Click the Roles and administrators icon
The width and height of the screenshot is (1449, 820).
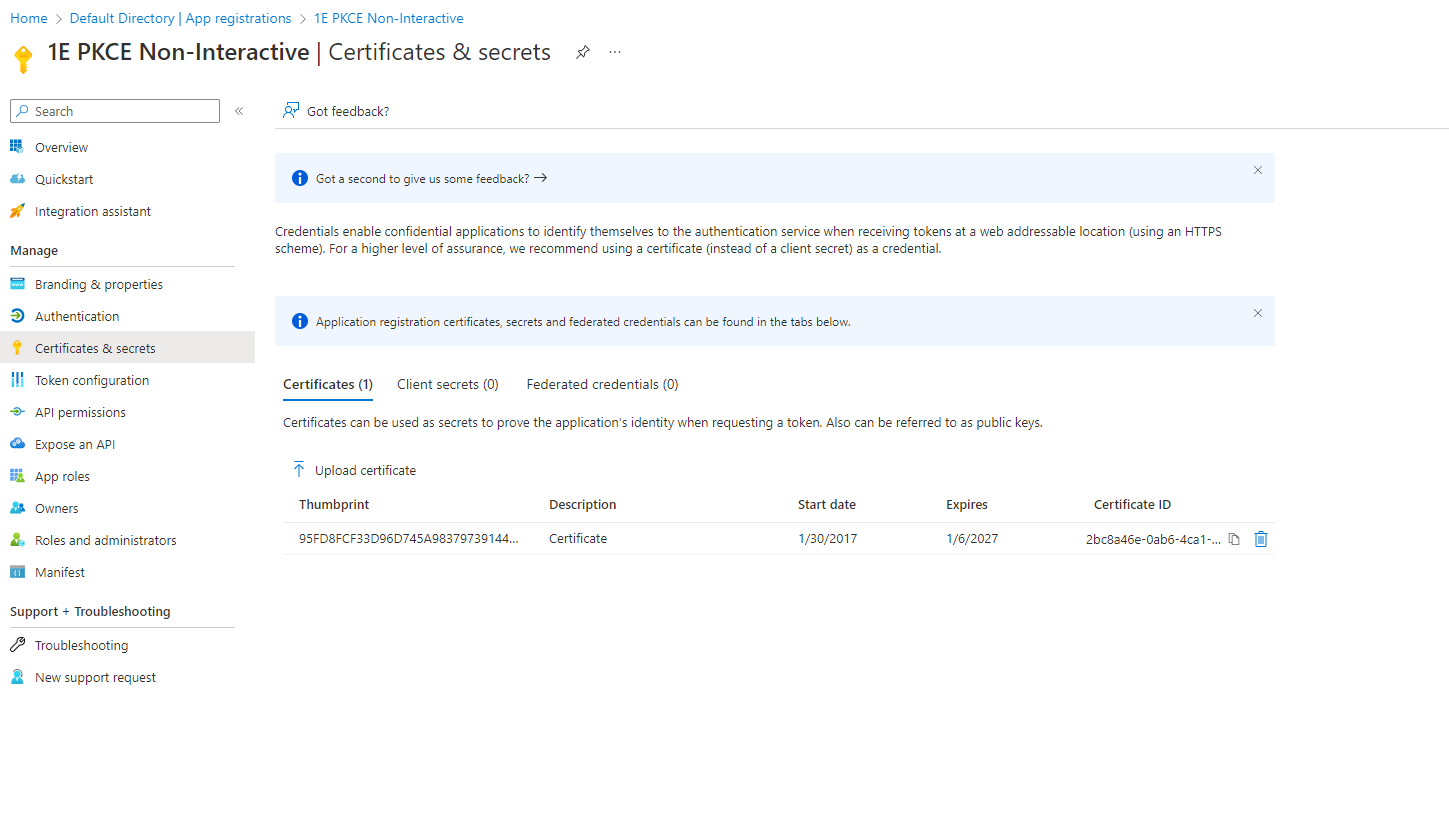point(16,540)
